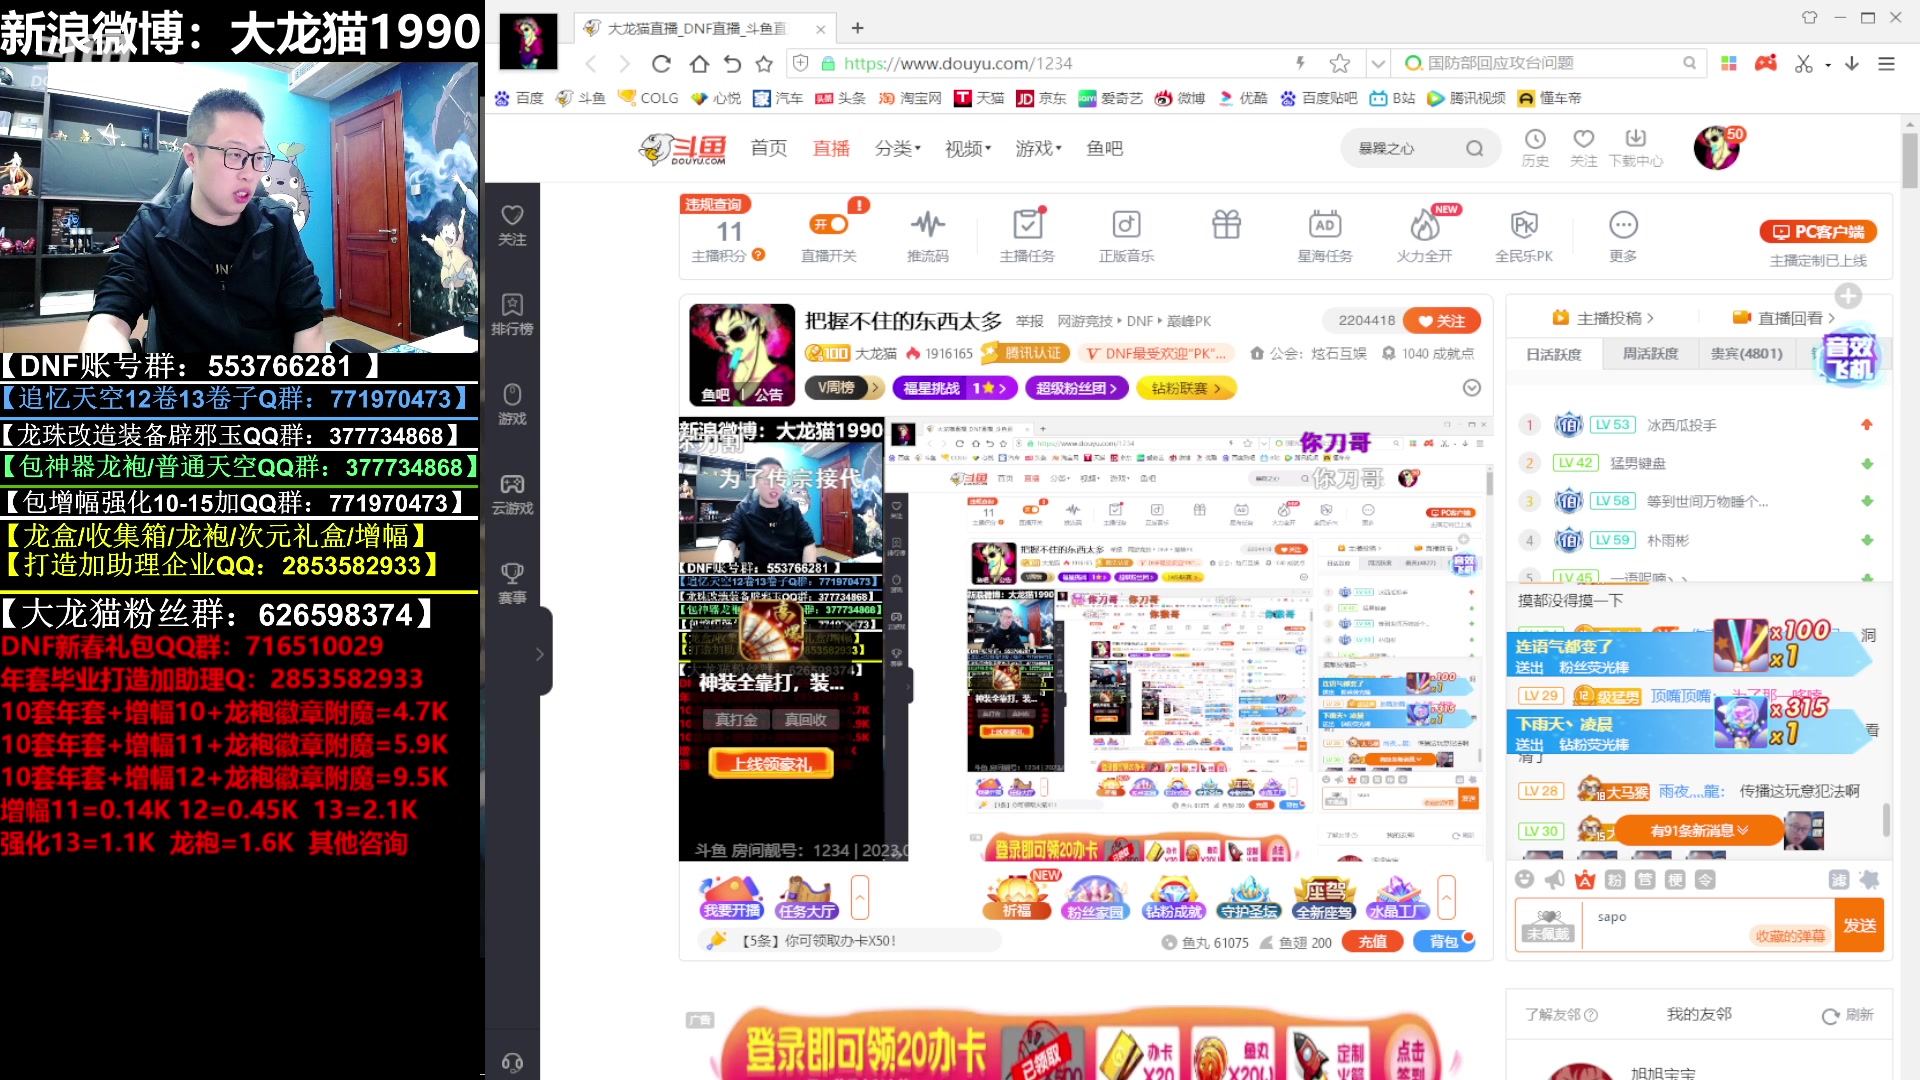Screen dimensions: 1920x1080
Task: Open the 违规查询 badge
Action: (x=714, y=204)
